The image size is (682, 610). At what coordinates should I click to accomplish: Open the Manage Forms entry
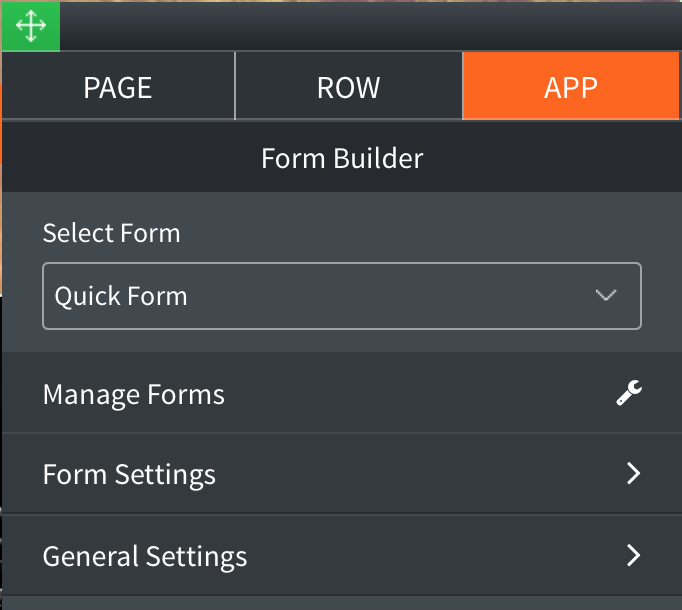click(342, 393)
